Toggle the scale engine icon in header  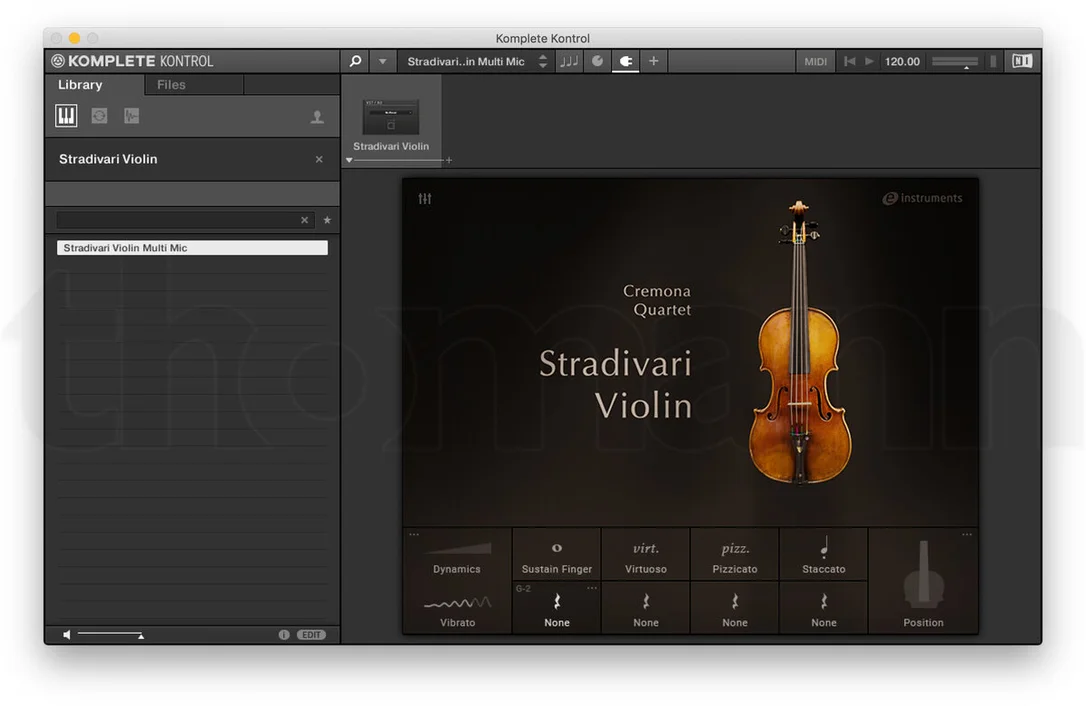pos(597,61)
